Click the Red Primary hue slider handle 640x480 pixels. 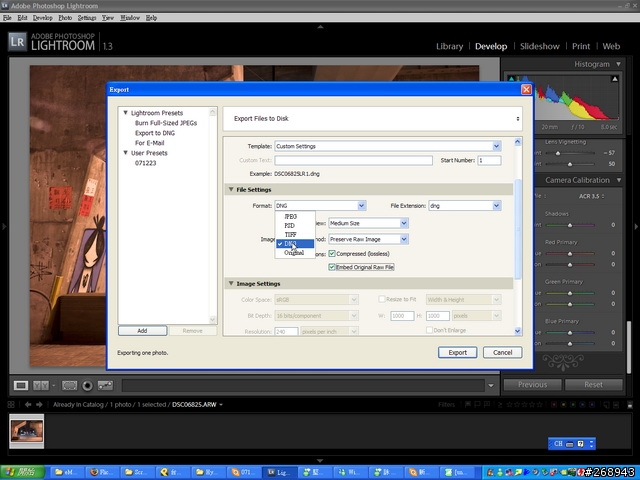[570, 254]
